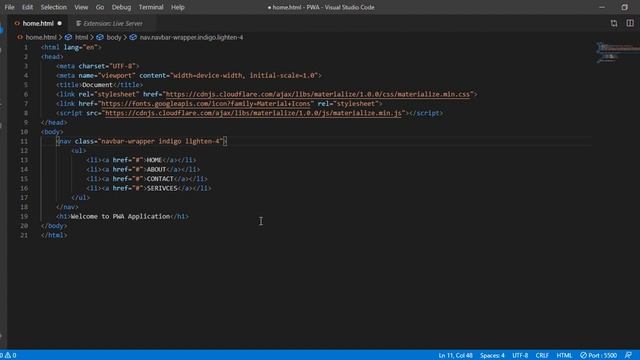Click the home.html breadcrumb
This screenshot has width=640, height=360.
41,38
